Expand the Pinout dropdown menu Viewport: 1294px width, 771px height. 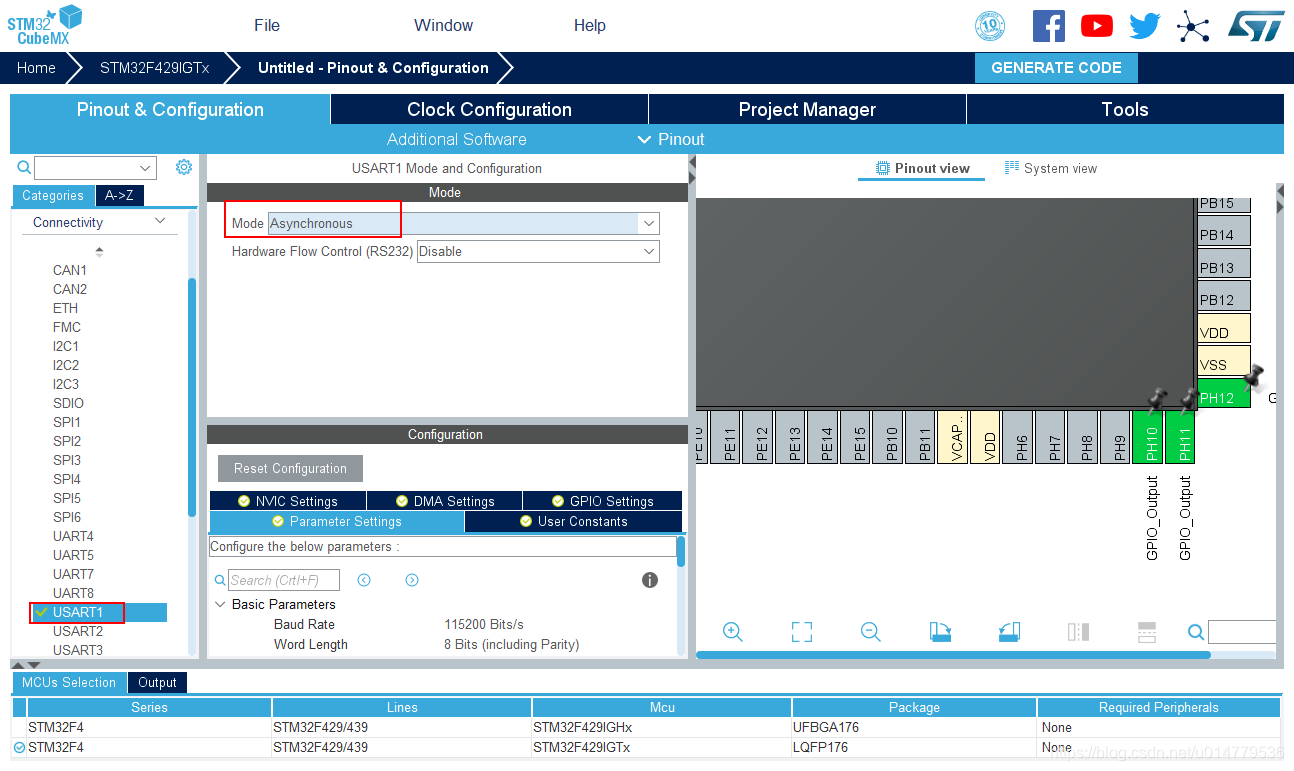click(671, 139)
